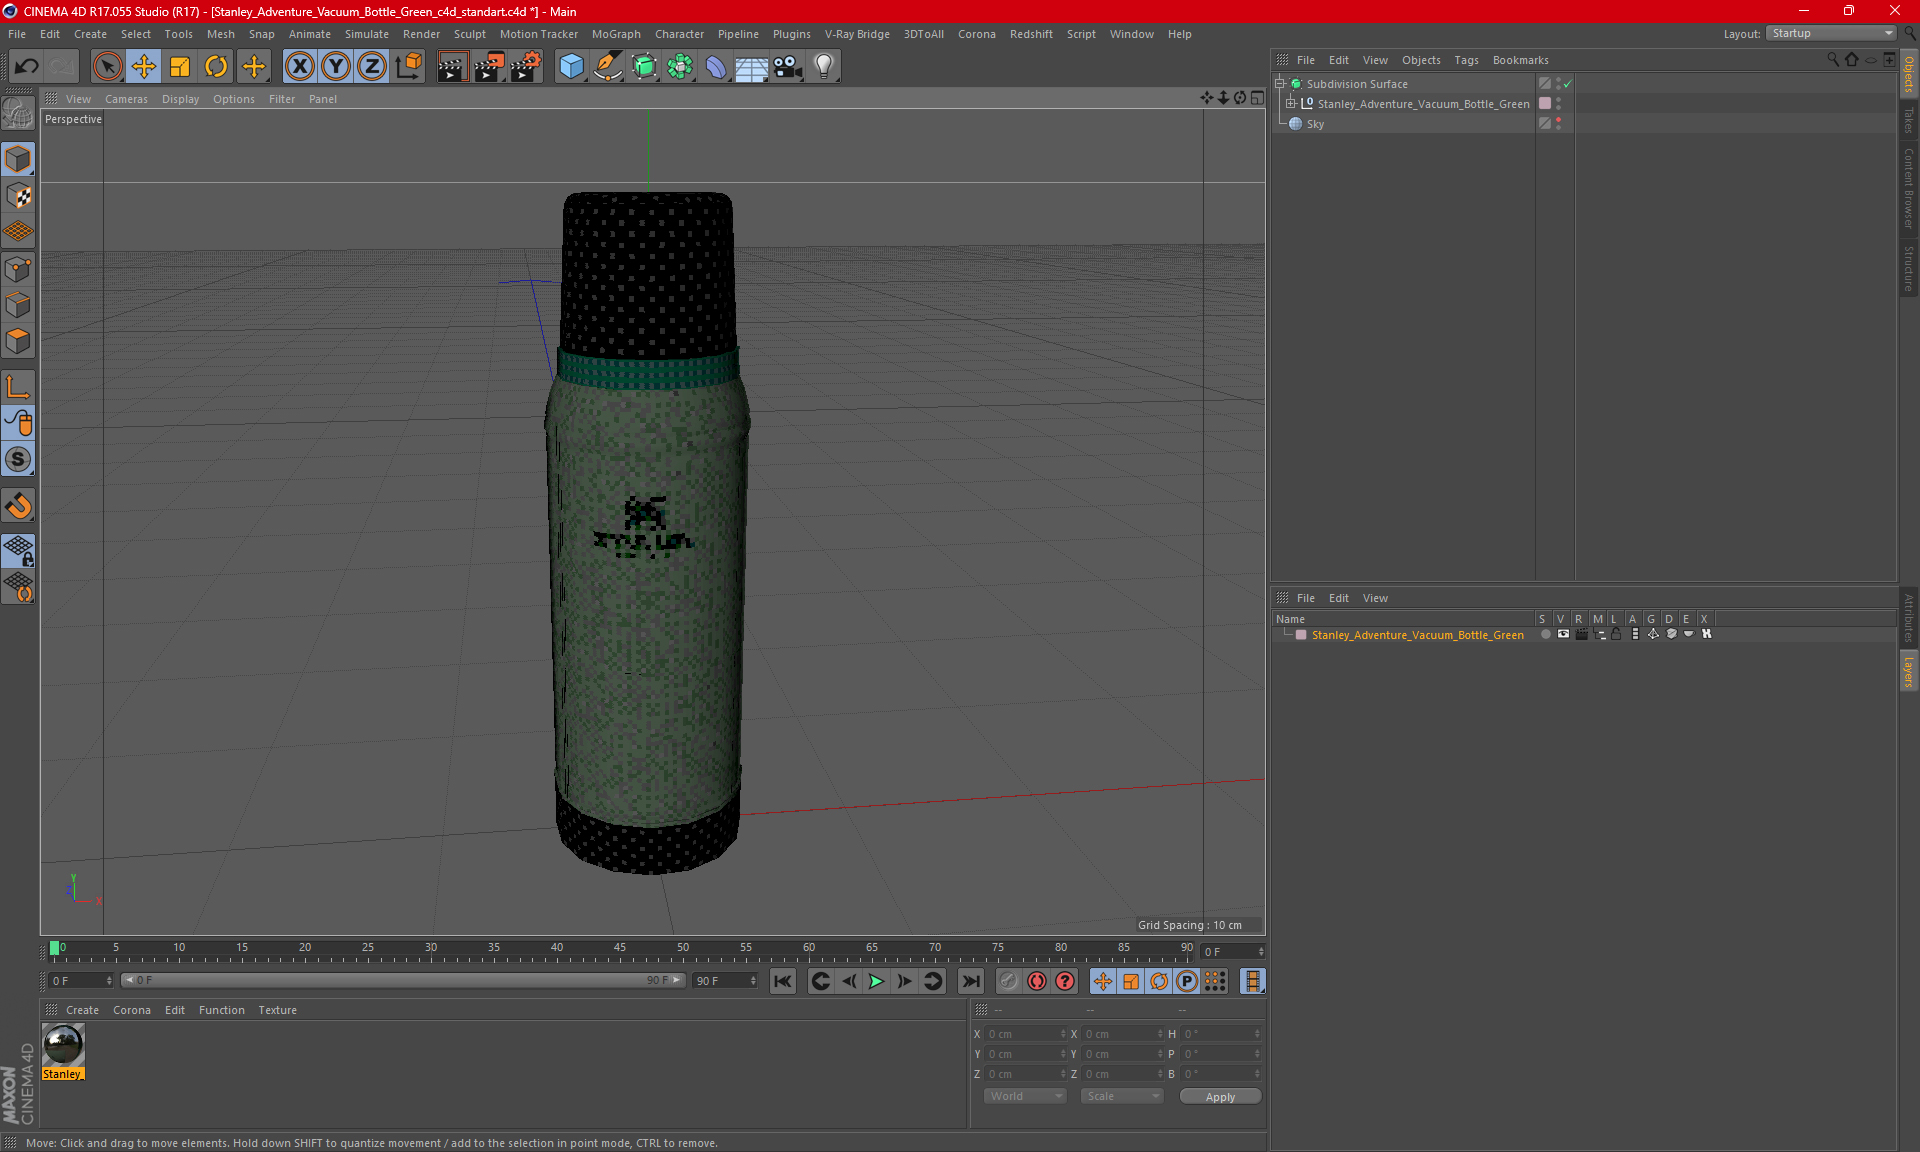Enable Edges mode
The width and height of the screenshot is (1920, 1152).
pos(18,305)
